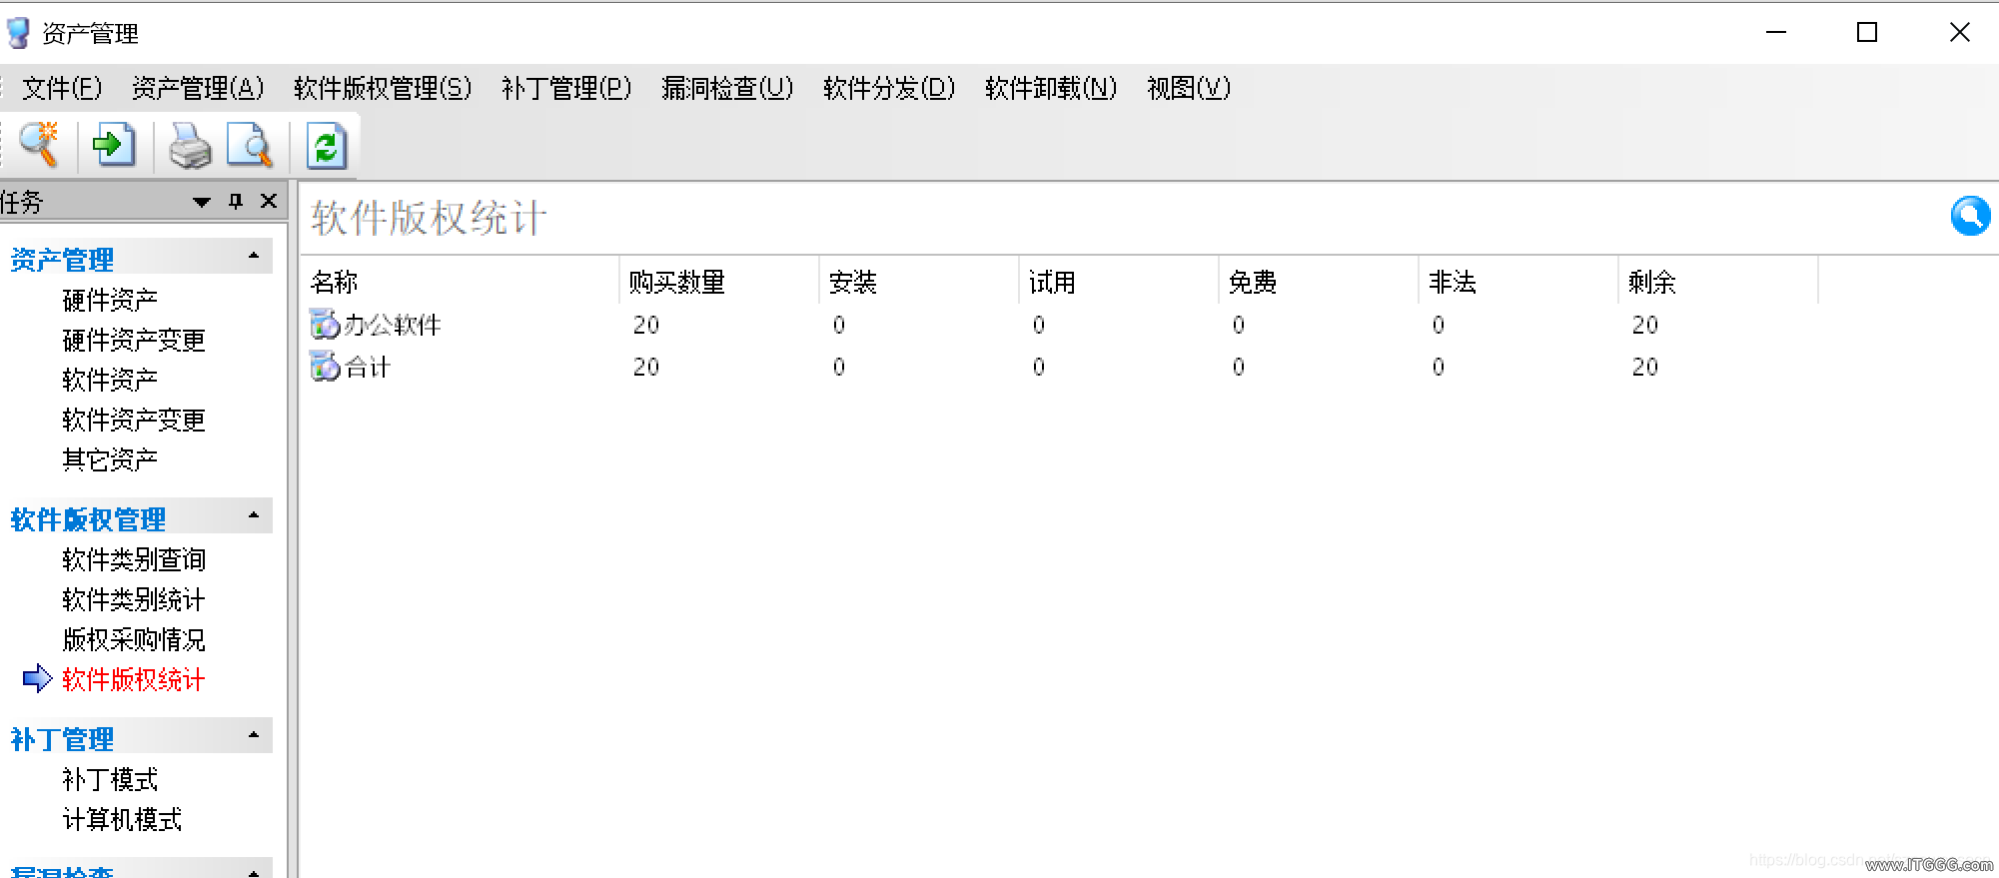The width and height of the screenshot is (1999, 878).
Task: Collapse the 补丁管理 sidebar group
Action: (254, 737)
